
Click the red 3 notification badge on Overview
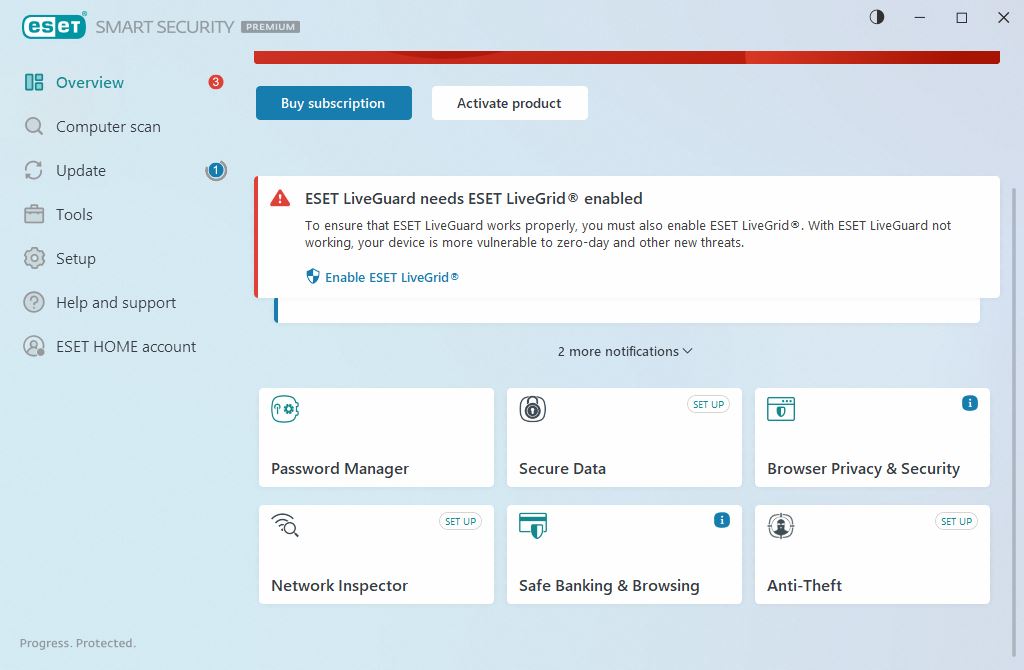(216, 82)
